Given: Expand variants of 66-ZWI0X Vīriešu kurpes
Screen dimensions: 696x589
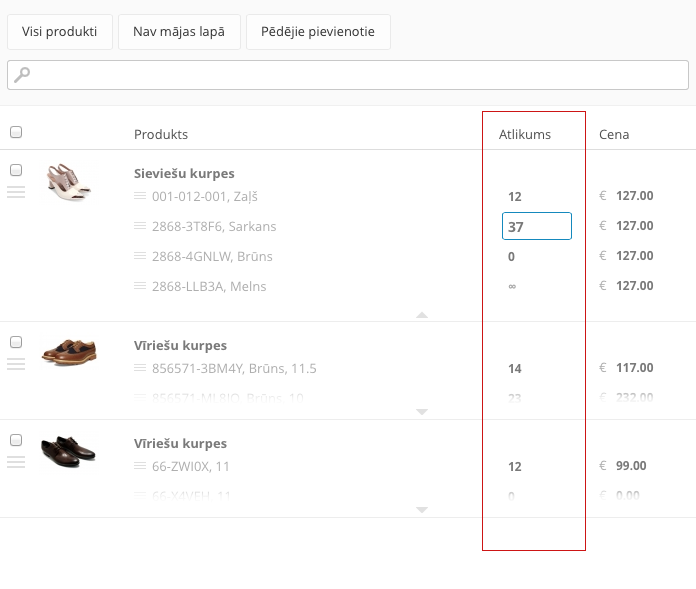Looking at the screenshot, I should 422,510.
